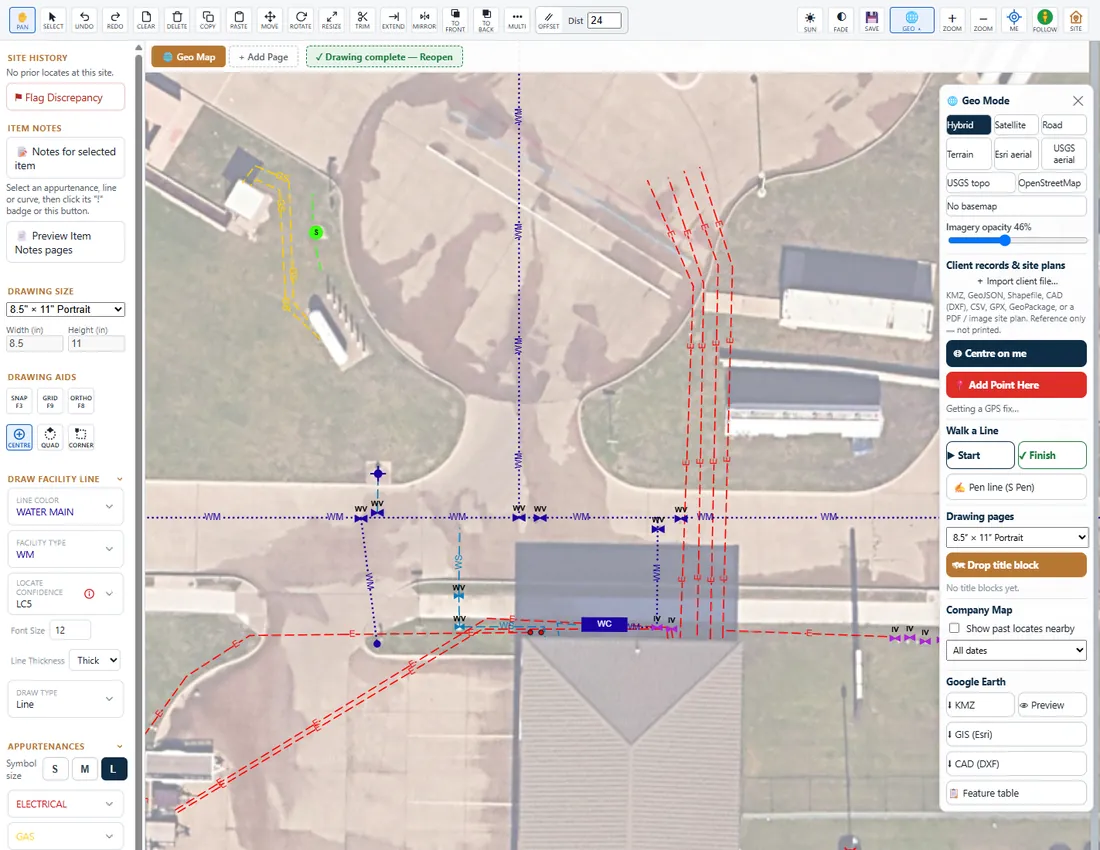The width and height of the screenshot is (1100, 850).
Task: Paste from clipboard
Action: click(239, 20)
